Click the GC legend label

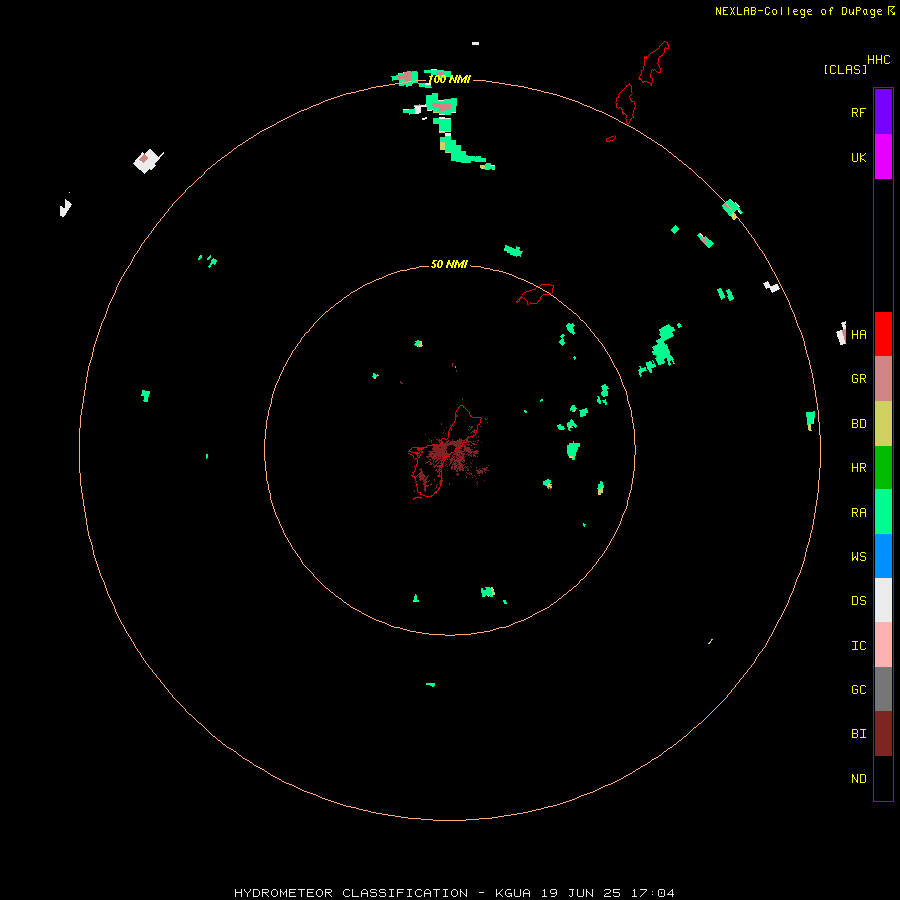(858, 690)
